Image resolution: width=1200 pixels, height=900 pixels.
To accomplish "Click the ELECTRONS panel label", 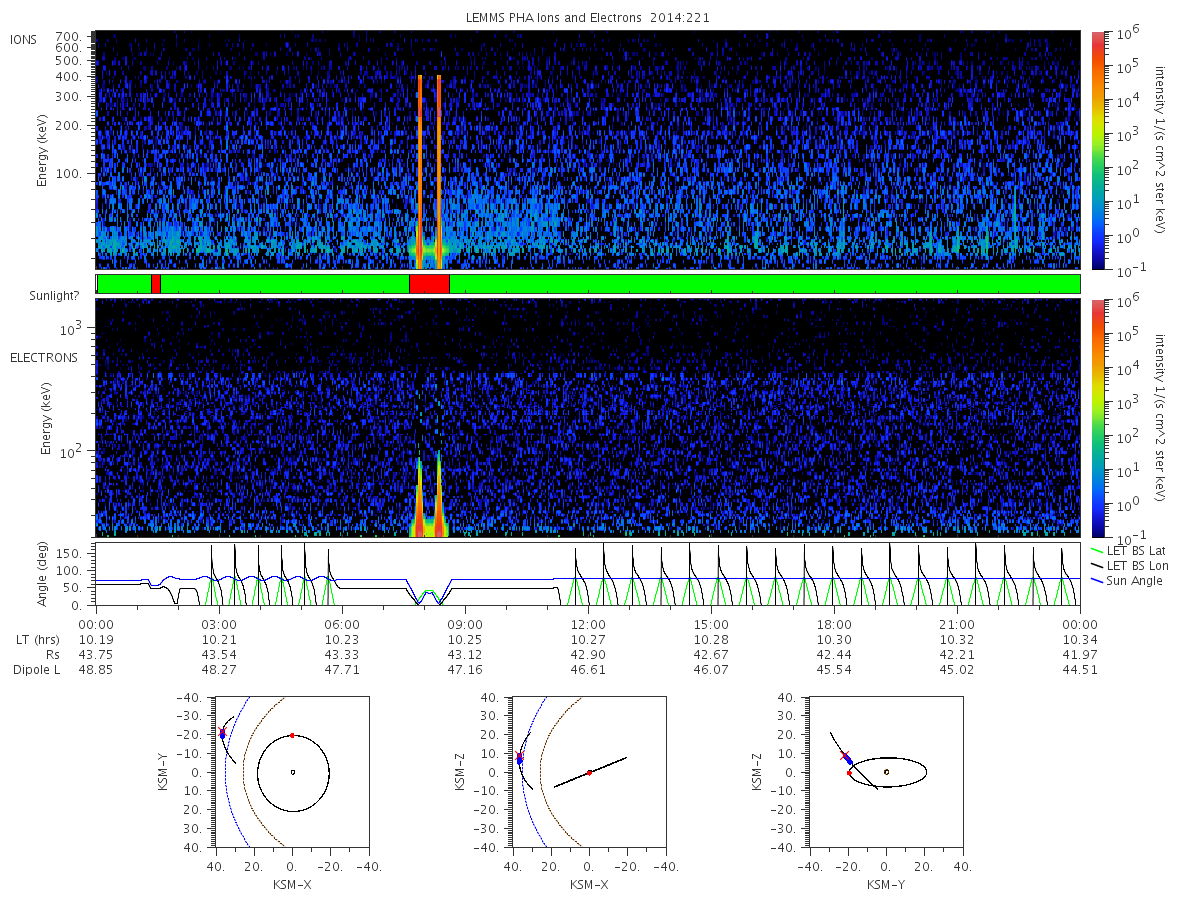I will coord(43,357).
